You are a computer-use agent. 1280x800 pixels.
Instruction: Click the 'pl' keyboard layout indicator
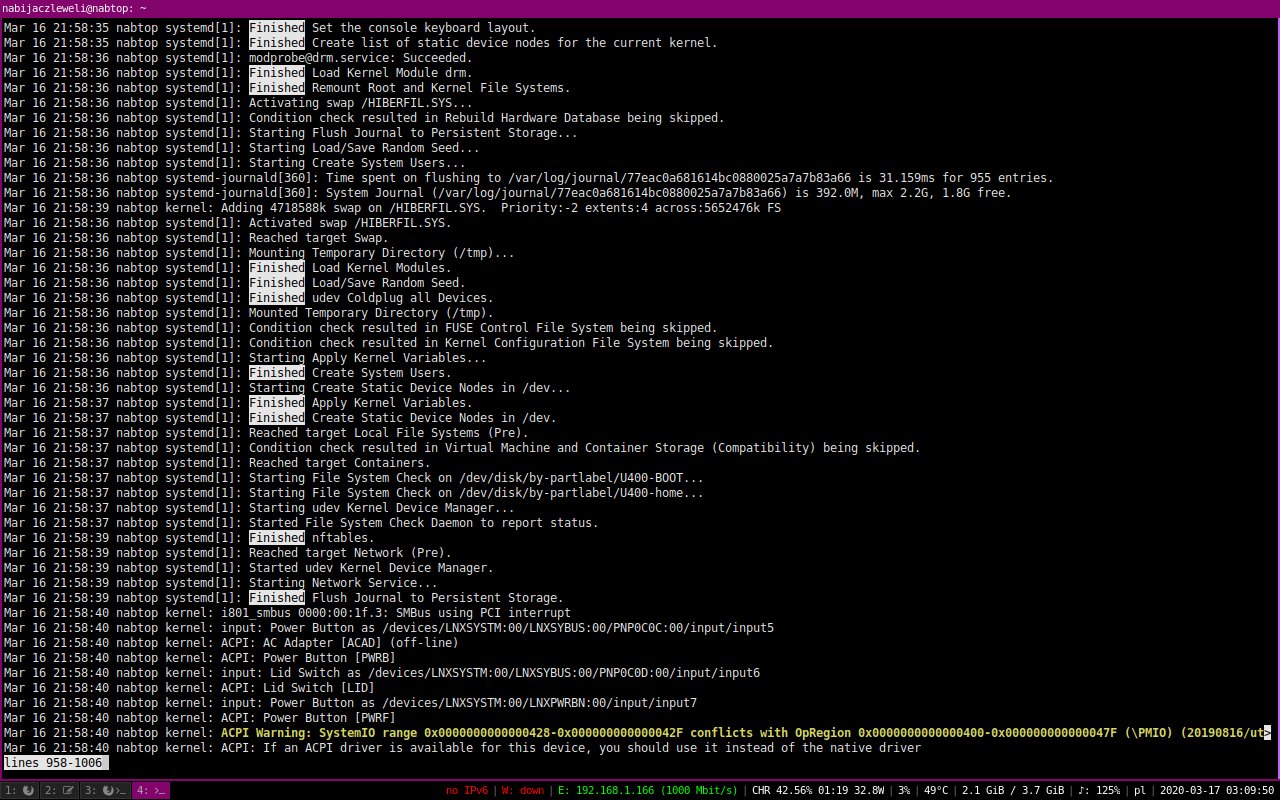coord(1139,790)
